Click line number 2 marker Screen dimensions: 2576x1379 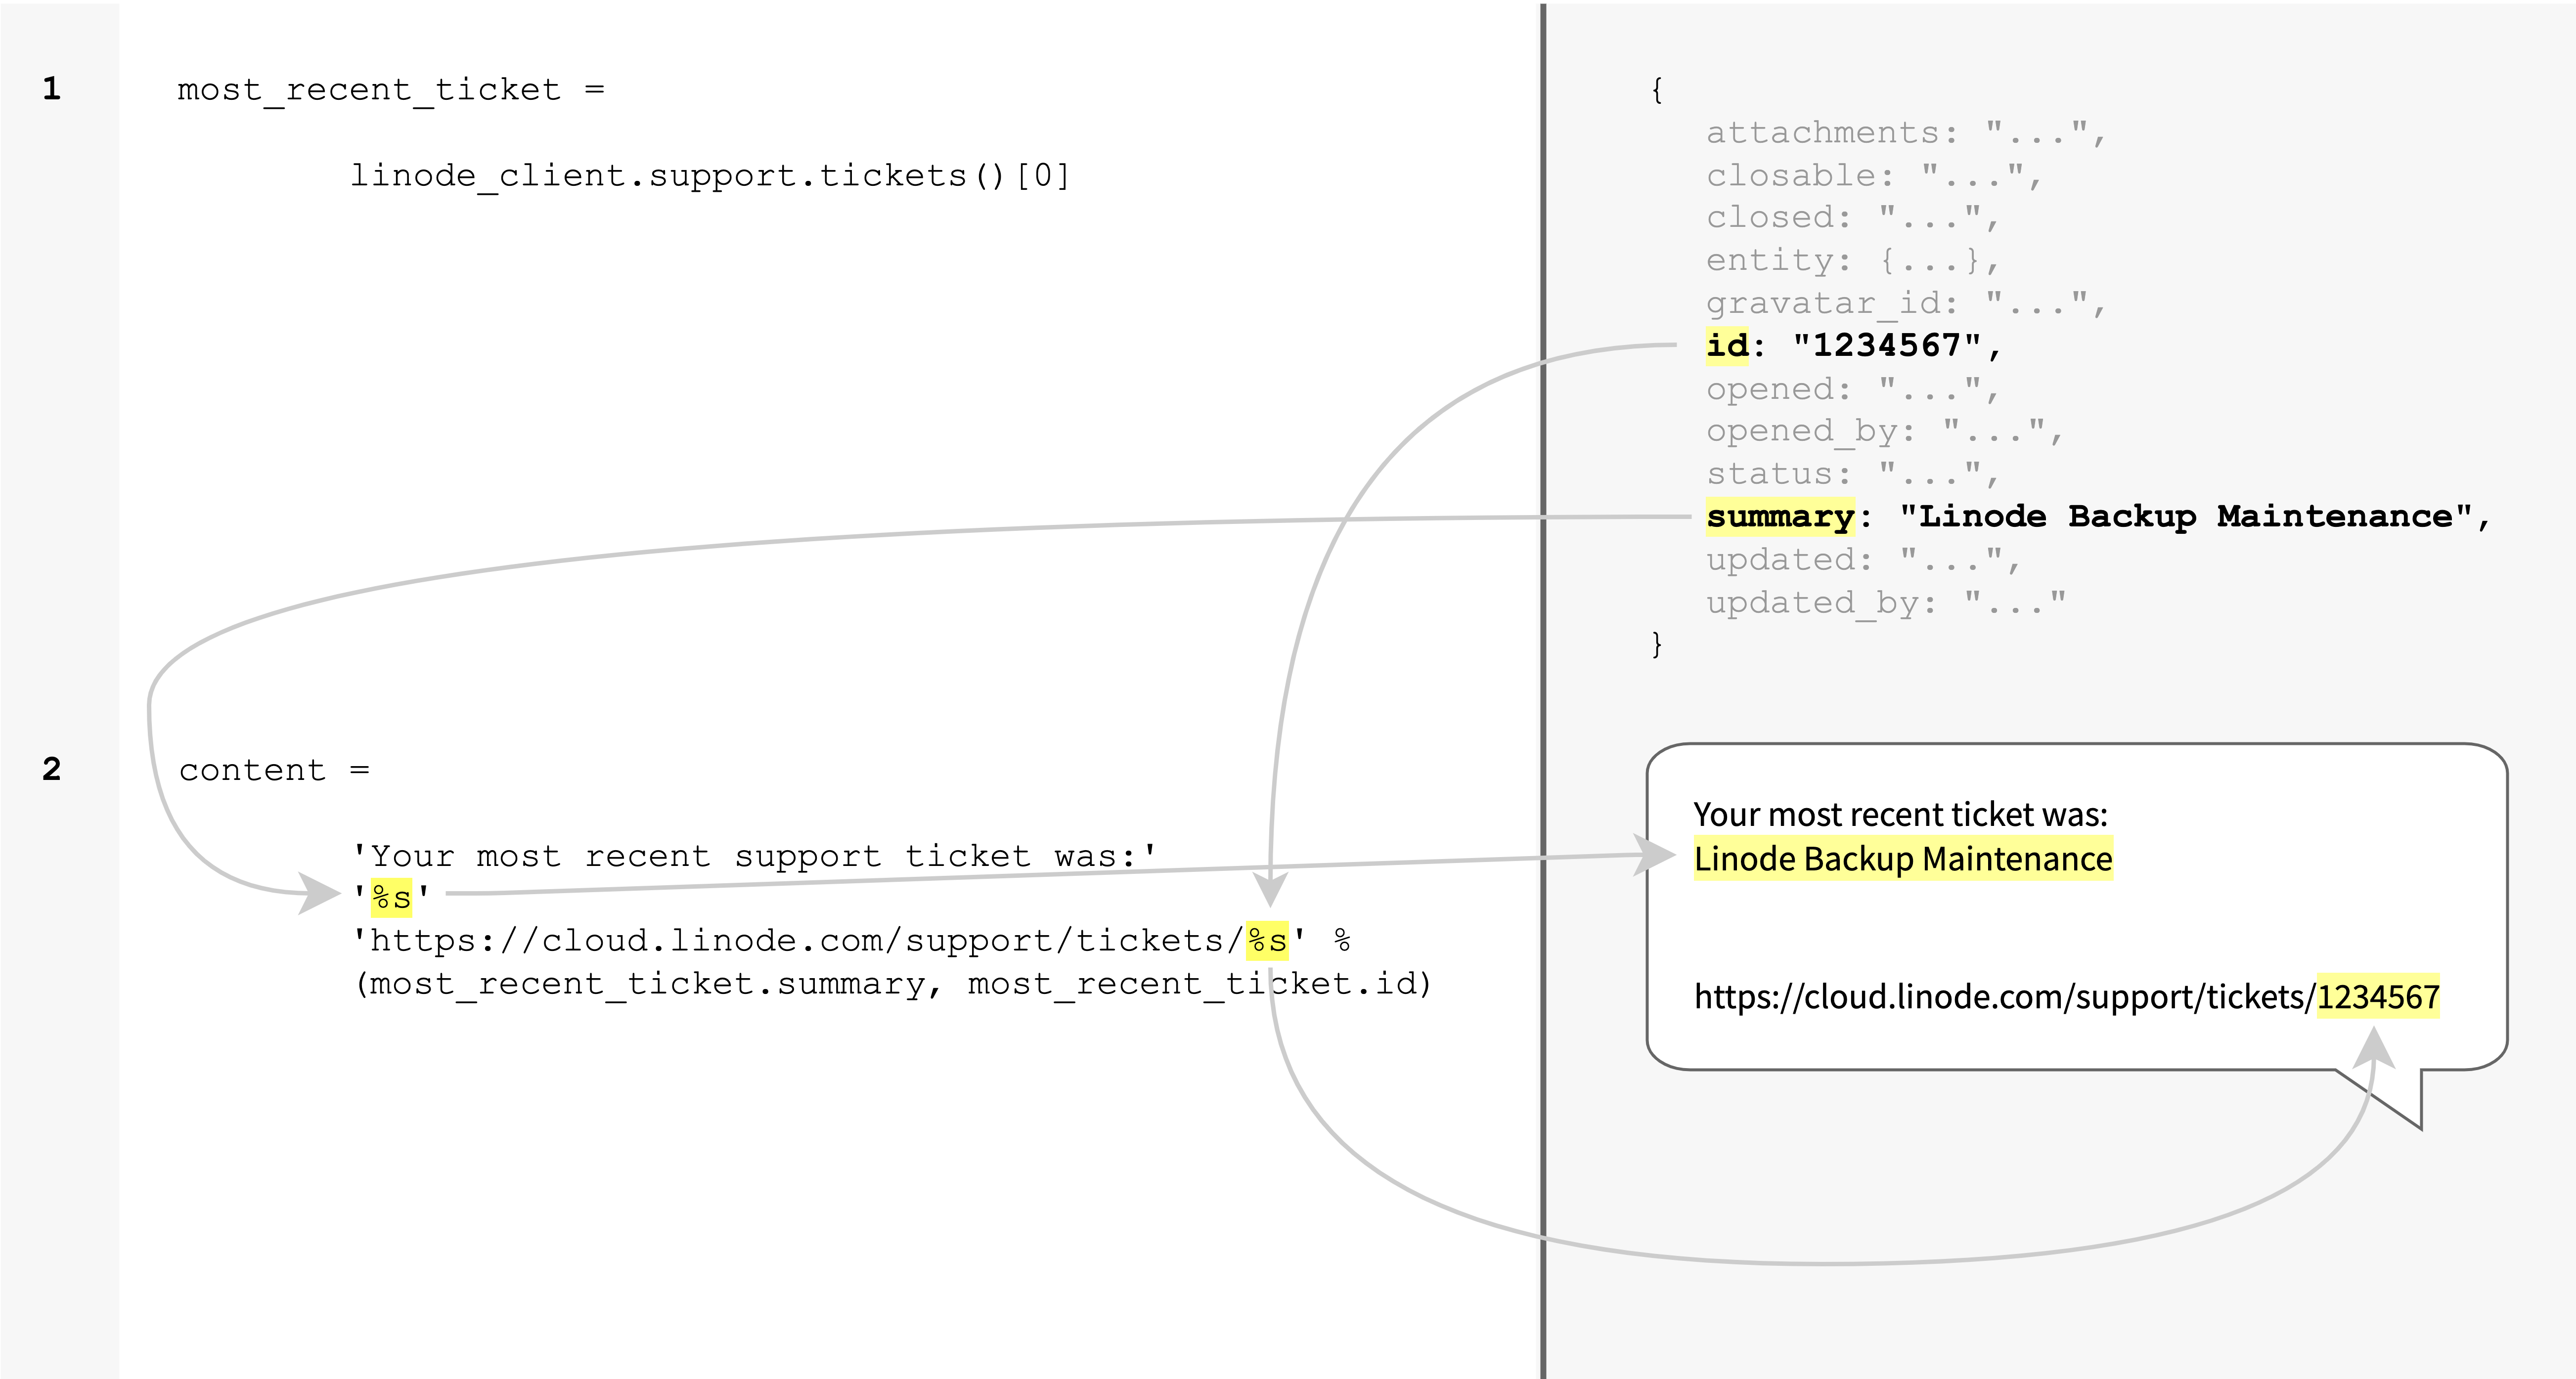point(51,769)
